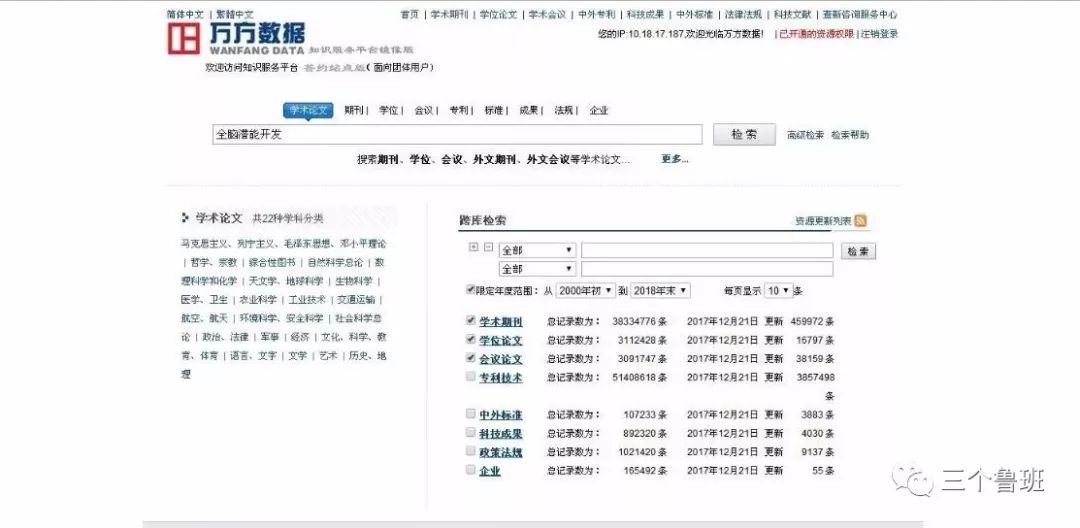
Task: Open the 2018年末 end year dropdown
Action: click(660, 291)
